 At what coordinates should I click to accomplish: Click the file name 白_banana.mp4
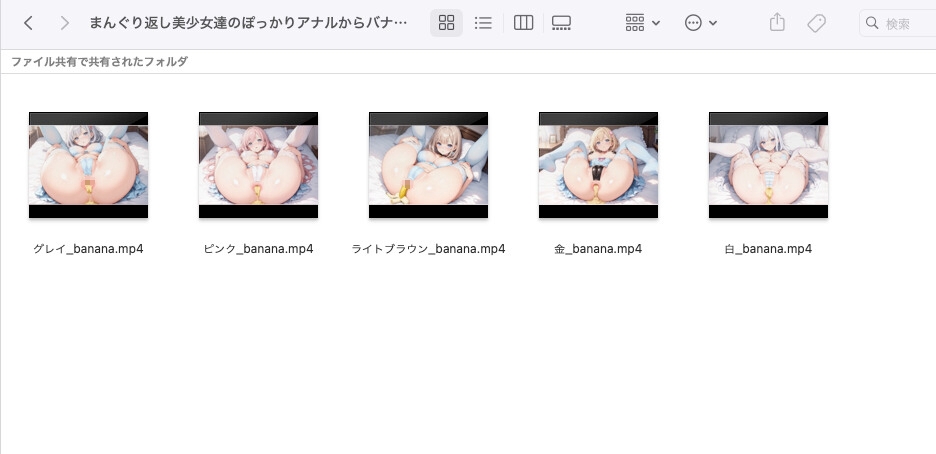pyautogui.click(x=768, y=249)
